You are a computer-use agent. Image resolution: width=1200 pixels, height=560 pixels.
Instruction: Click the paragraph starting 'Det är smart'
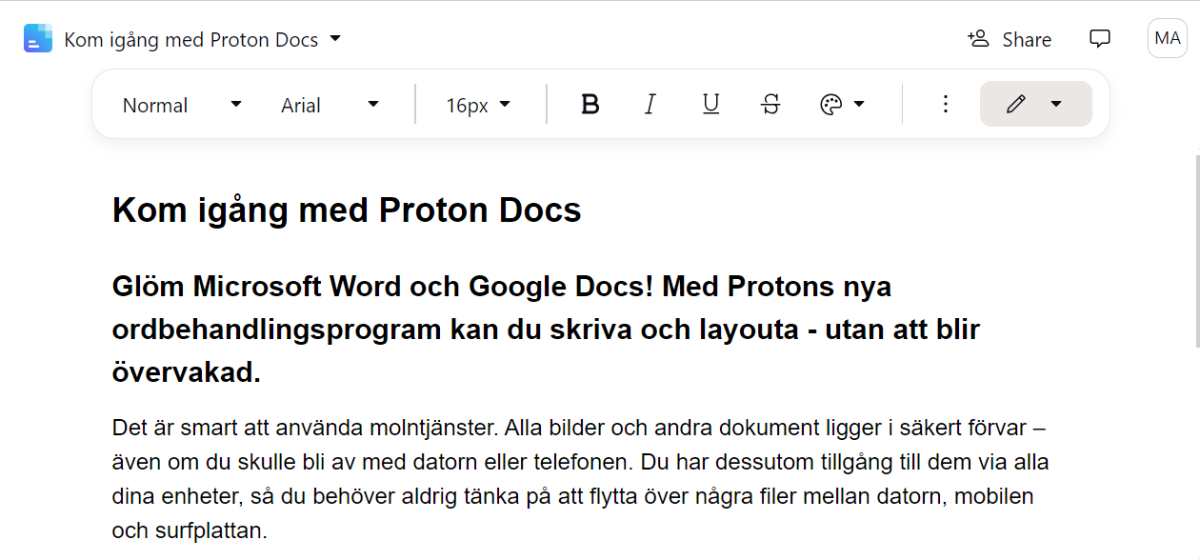click(x=580, y=479)
